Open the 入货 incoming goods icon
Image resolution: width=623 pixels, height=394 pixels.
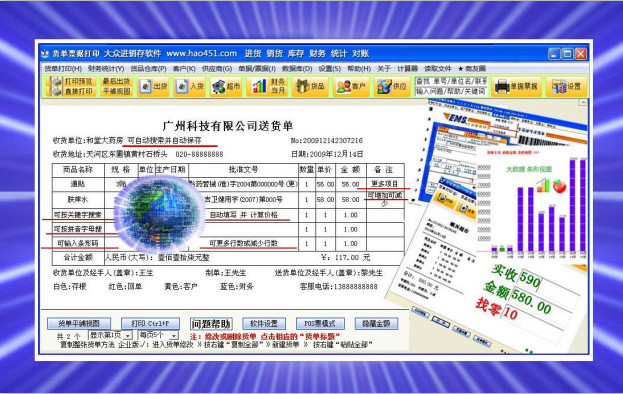[190, 86]
